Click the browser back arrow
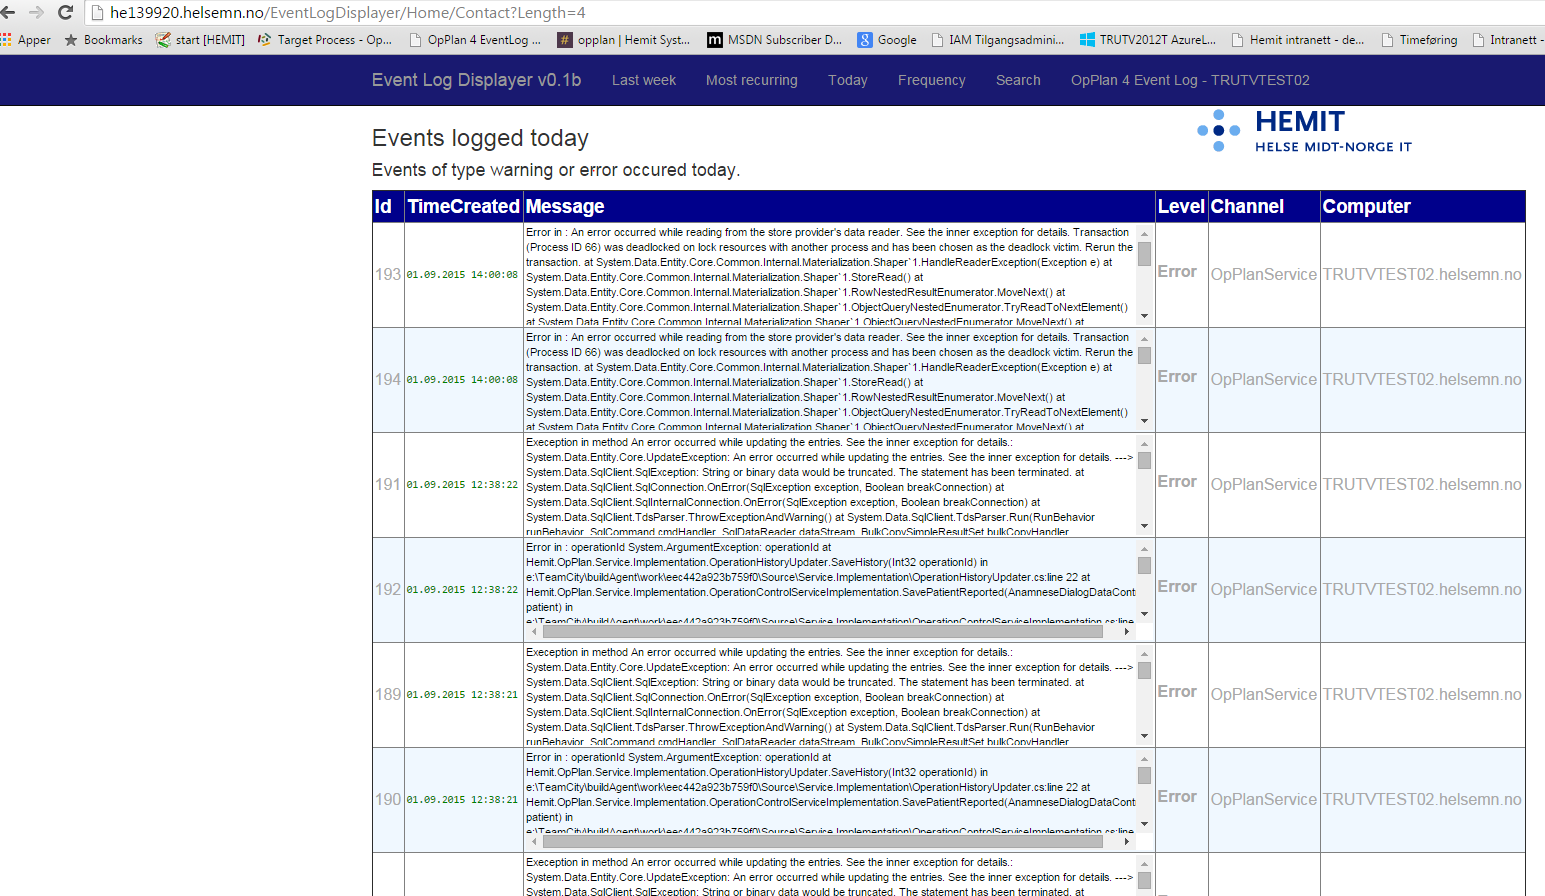This screenshot has height=896, width=1545. [8, 12]
